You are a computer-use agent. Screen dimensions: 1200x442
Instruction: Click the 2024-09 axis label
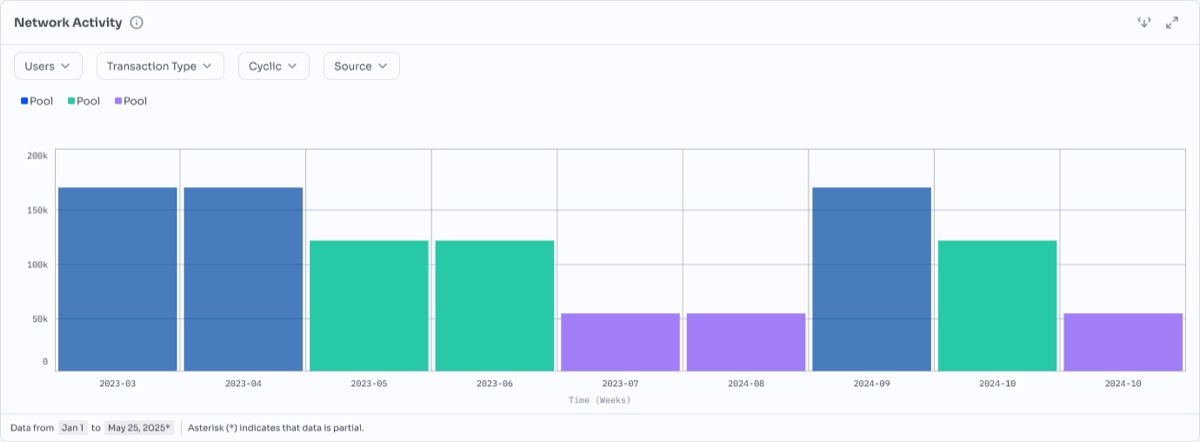[872, 384]
